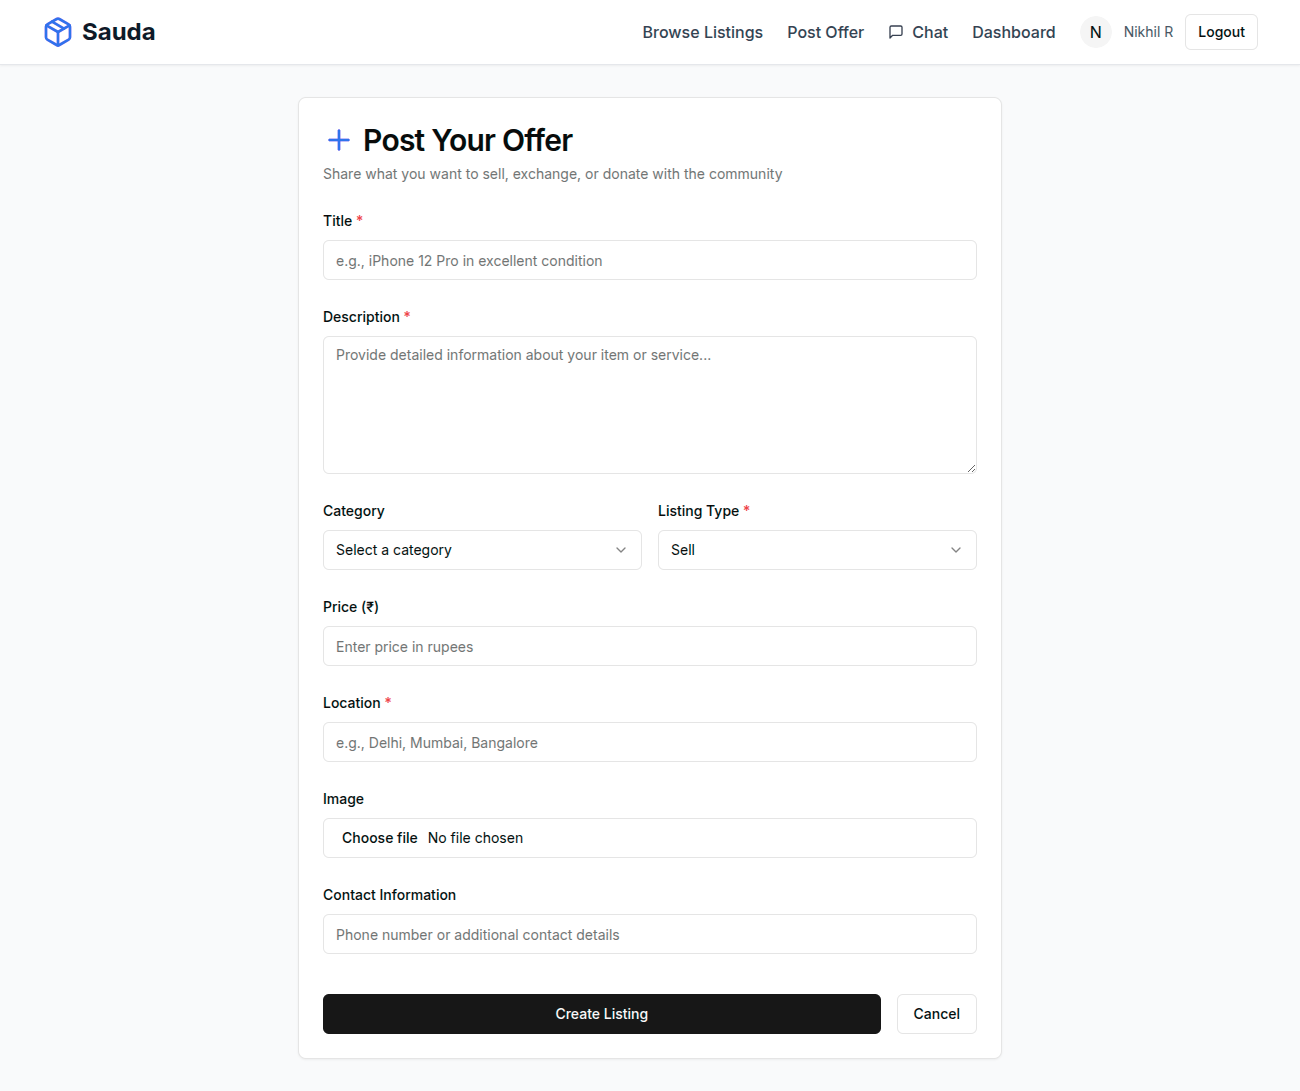Screen dimensions: 1300x1091
Task: Focus the Title input field
Action: click(x=649, y=260)
